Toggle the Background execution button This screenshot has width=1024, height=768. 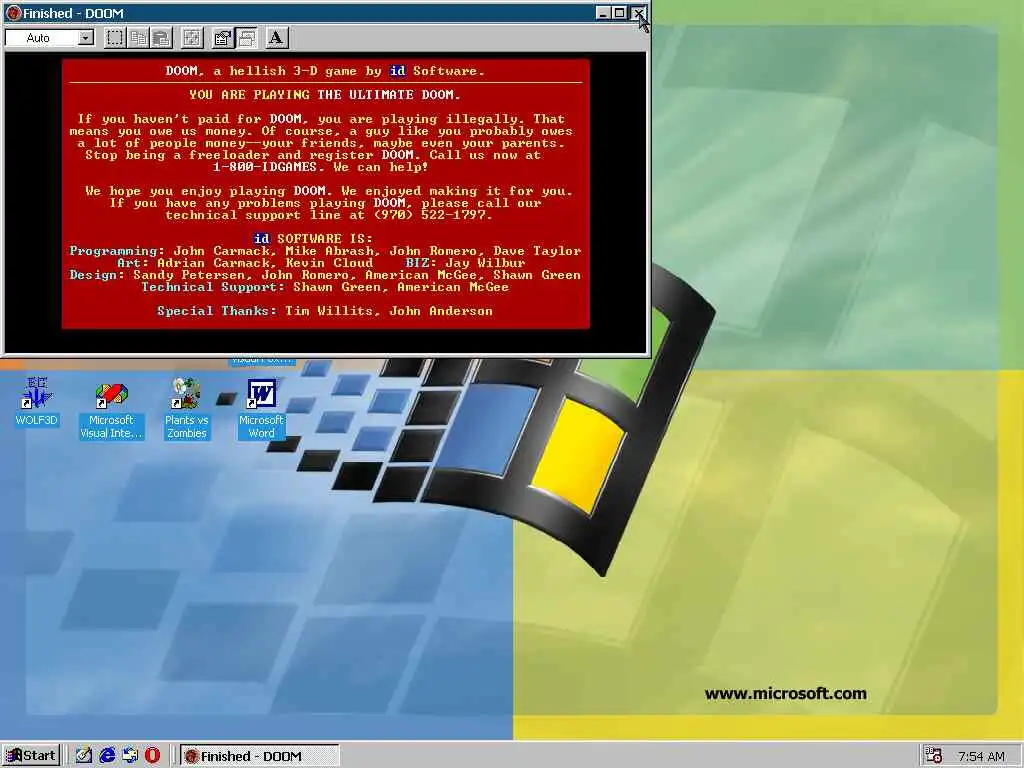(x=246, y=38)
